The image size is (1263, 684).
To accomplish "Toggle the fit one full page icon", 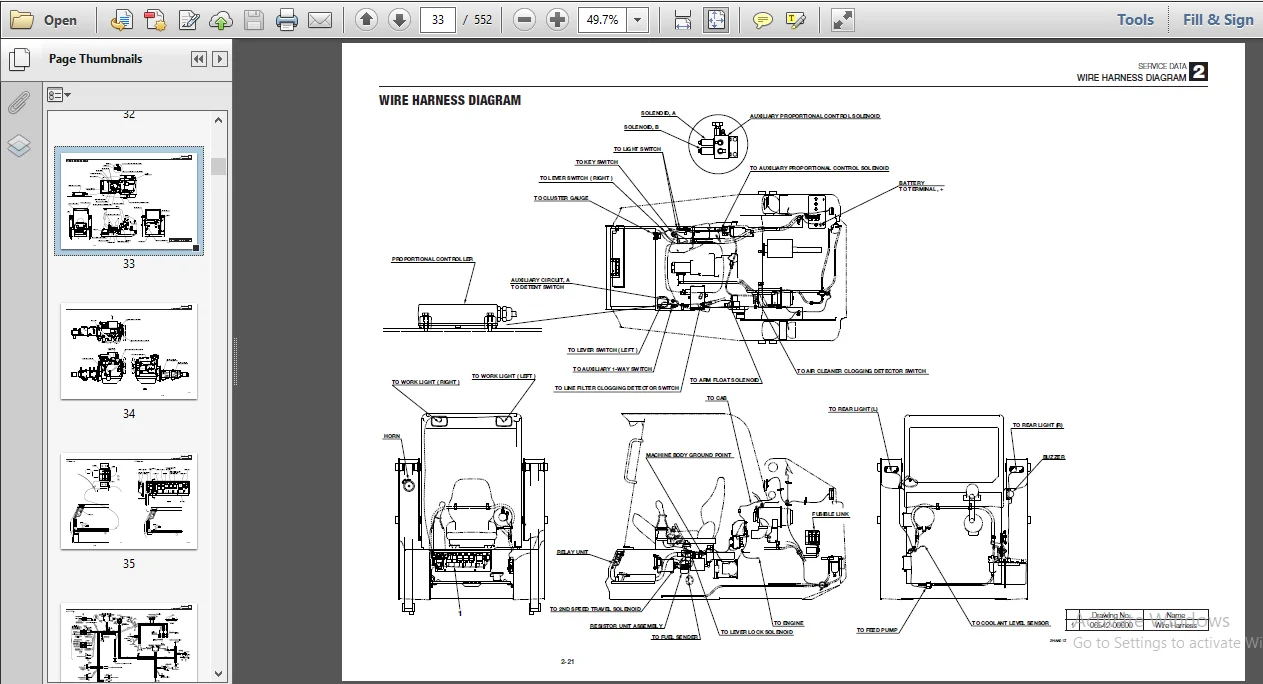I will coord(715,19).
